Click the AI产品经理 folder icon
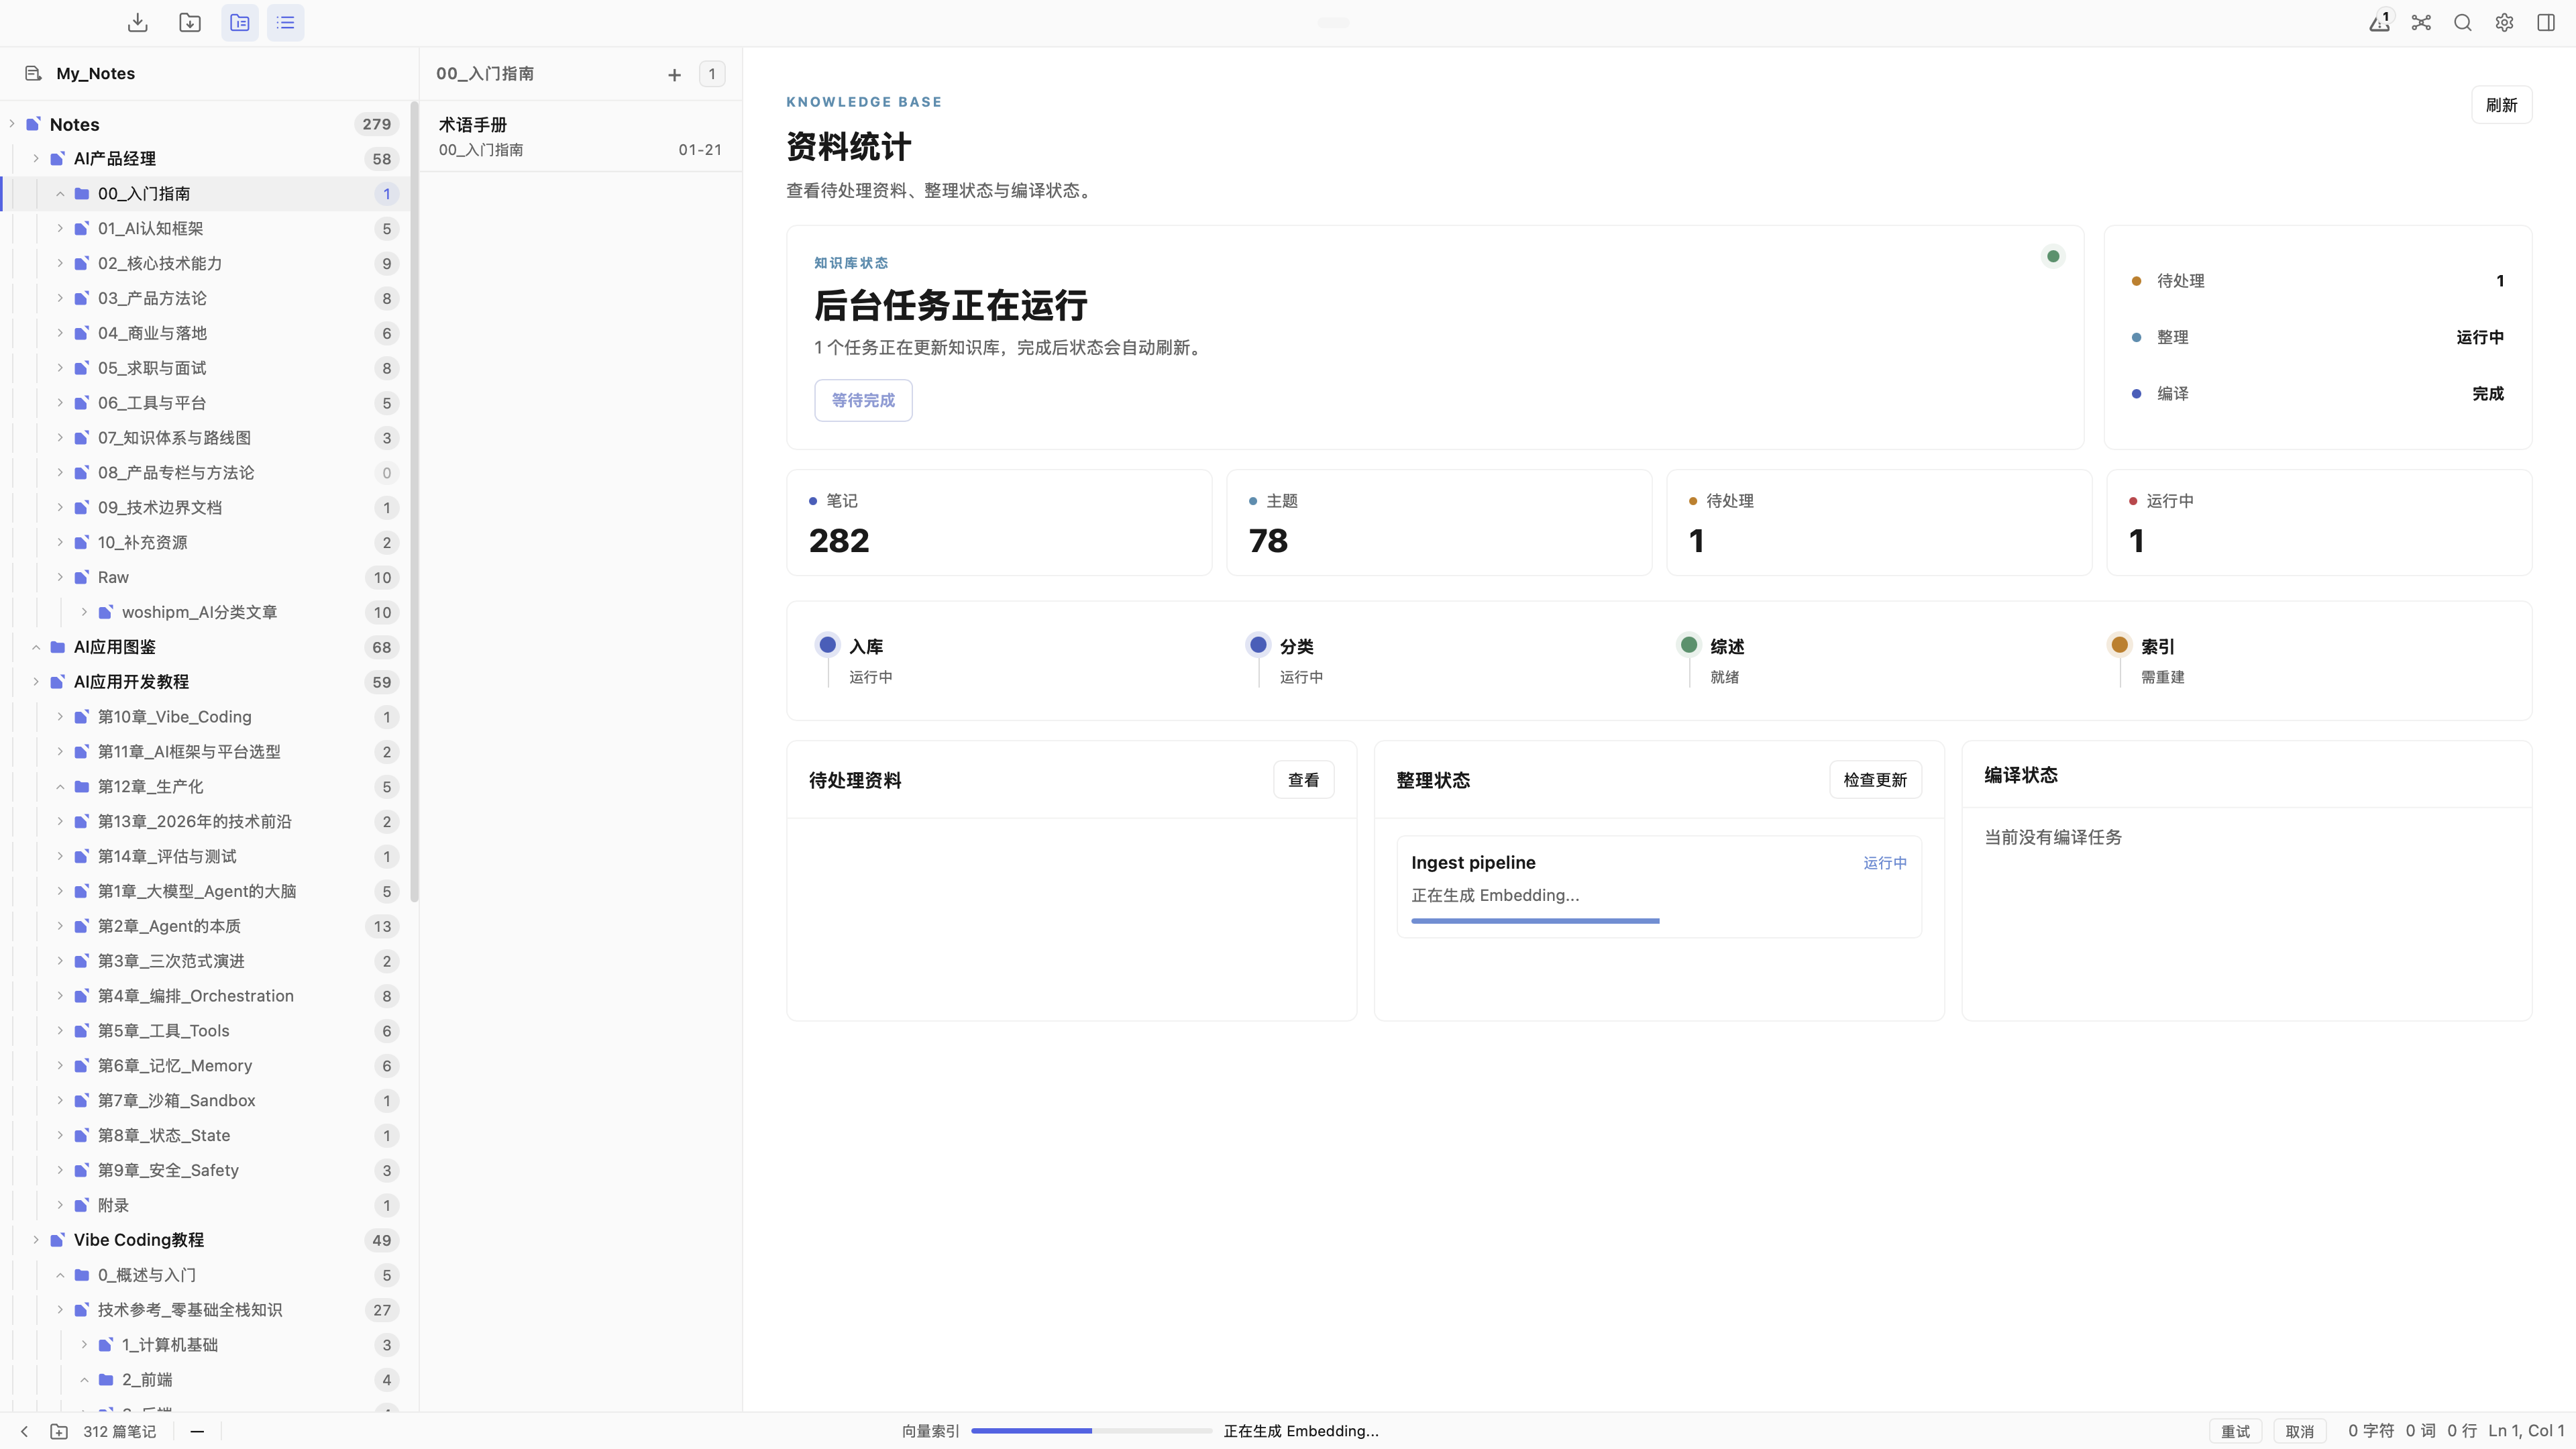 (x=58, y=159)
